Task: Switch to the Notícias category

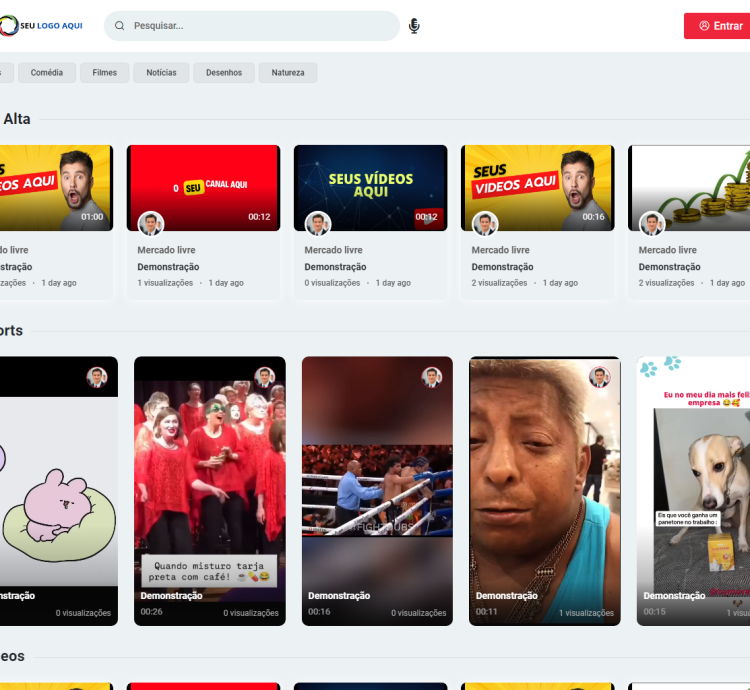Action: pyautogui.click(x=161, y=73)
